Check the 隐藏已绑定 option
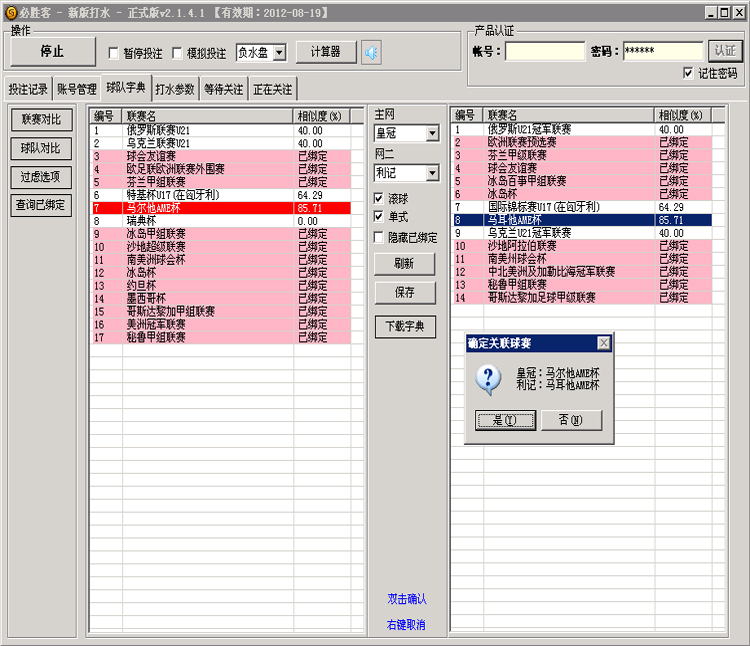Screen dimensions: 750x646 379,238
